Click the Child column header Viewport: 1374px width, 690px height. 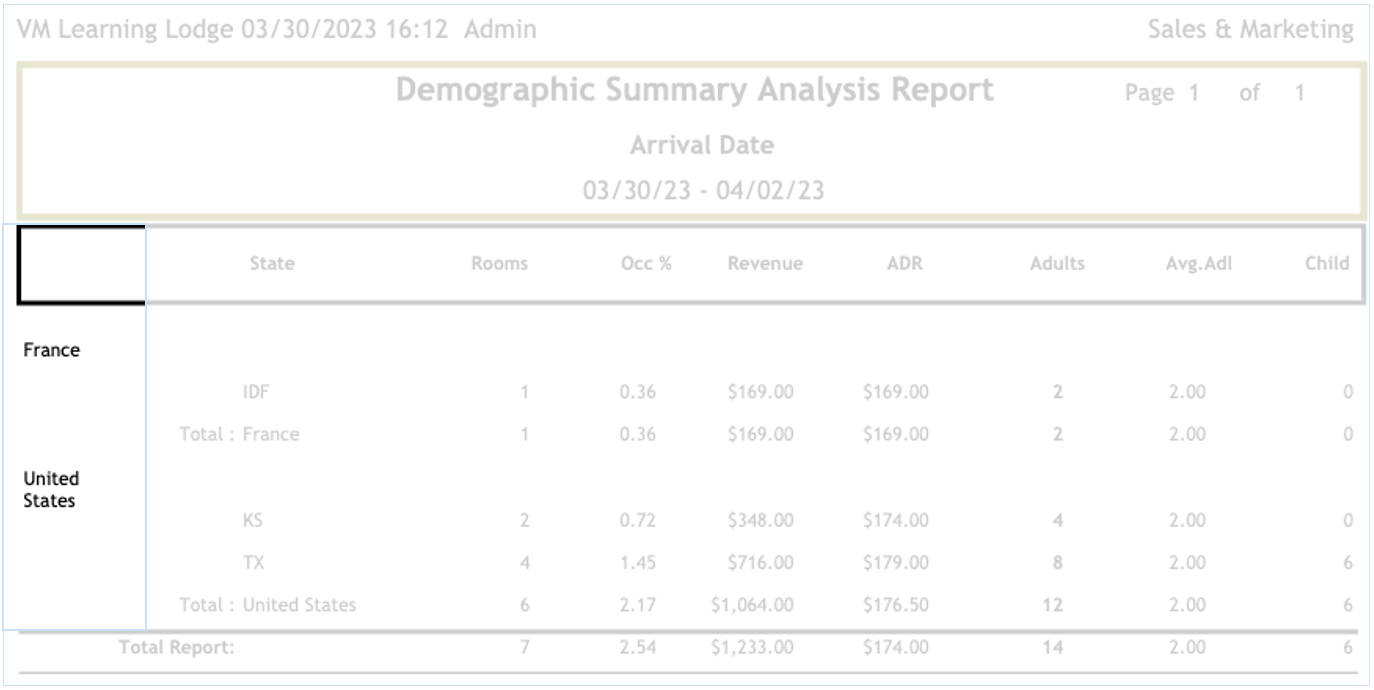[x=1326, y=264]
